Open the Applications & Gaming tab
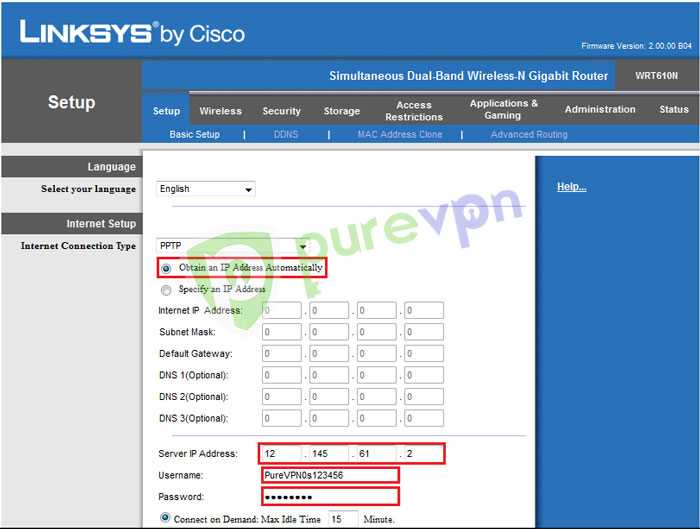Viewport: 700px width, 529px height. point(503,109)
